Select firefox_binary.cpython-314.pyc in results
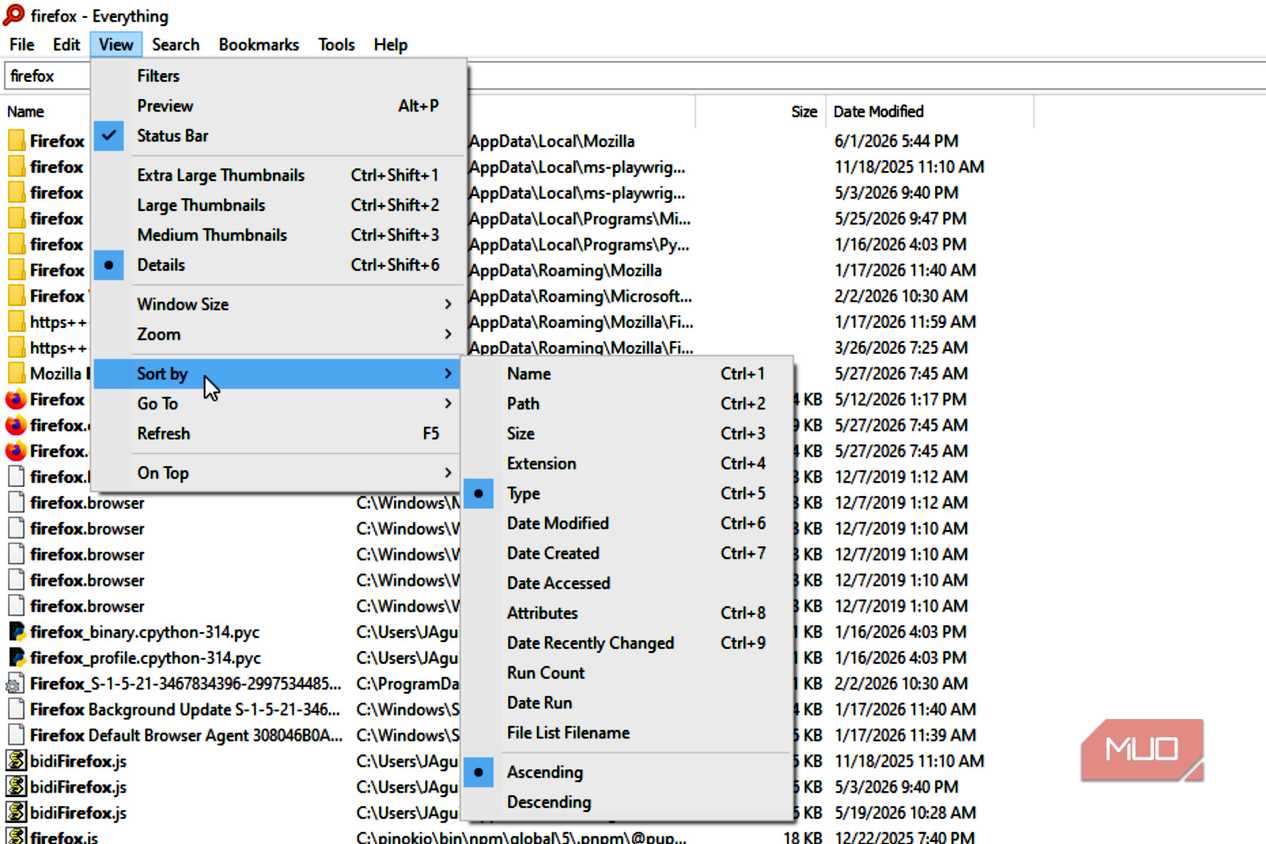The width and height of the screenshot is (1266, 844). (145, 632)
